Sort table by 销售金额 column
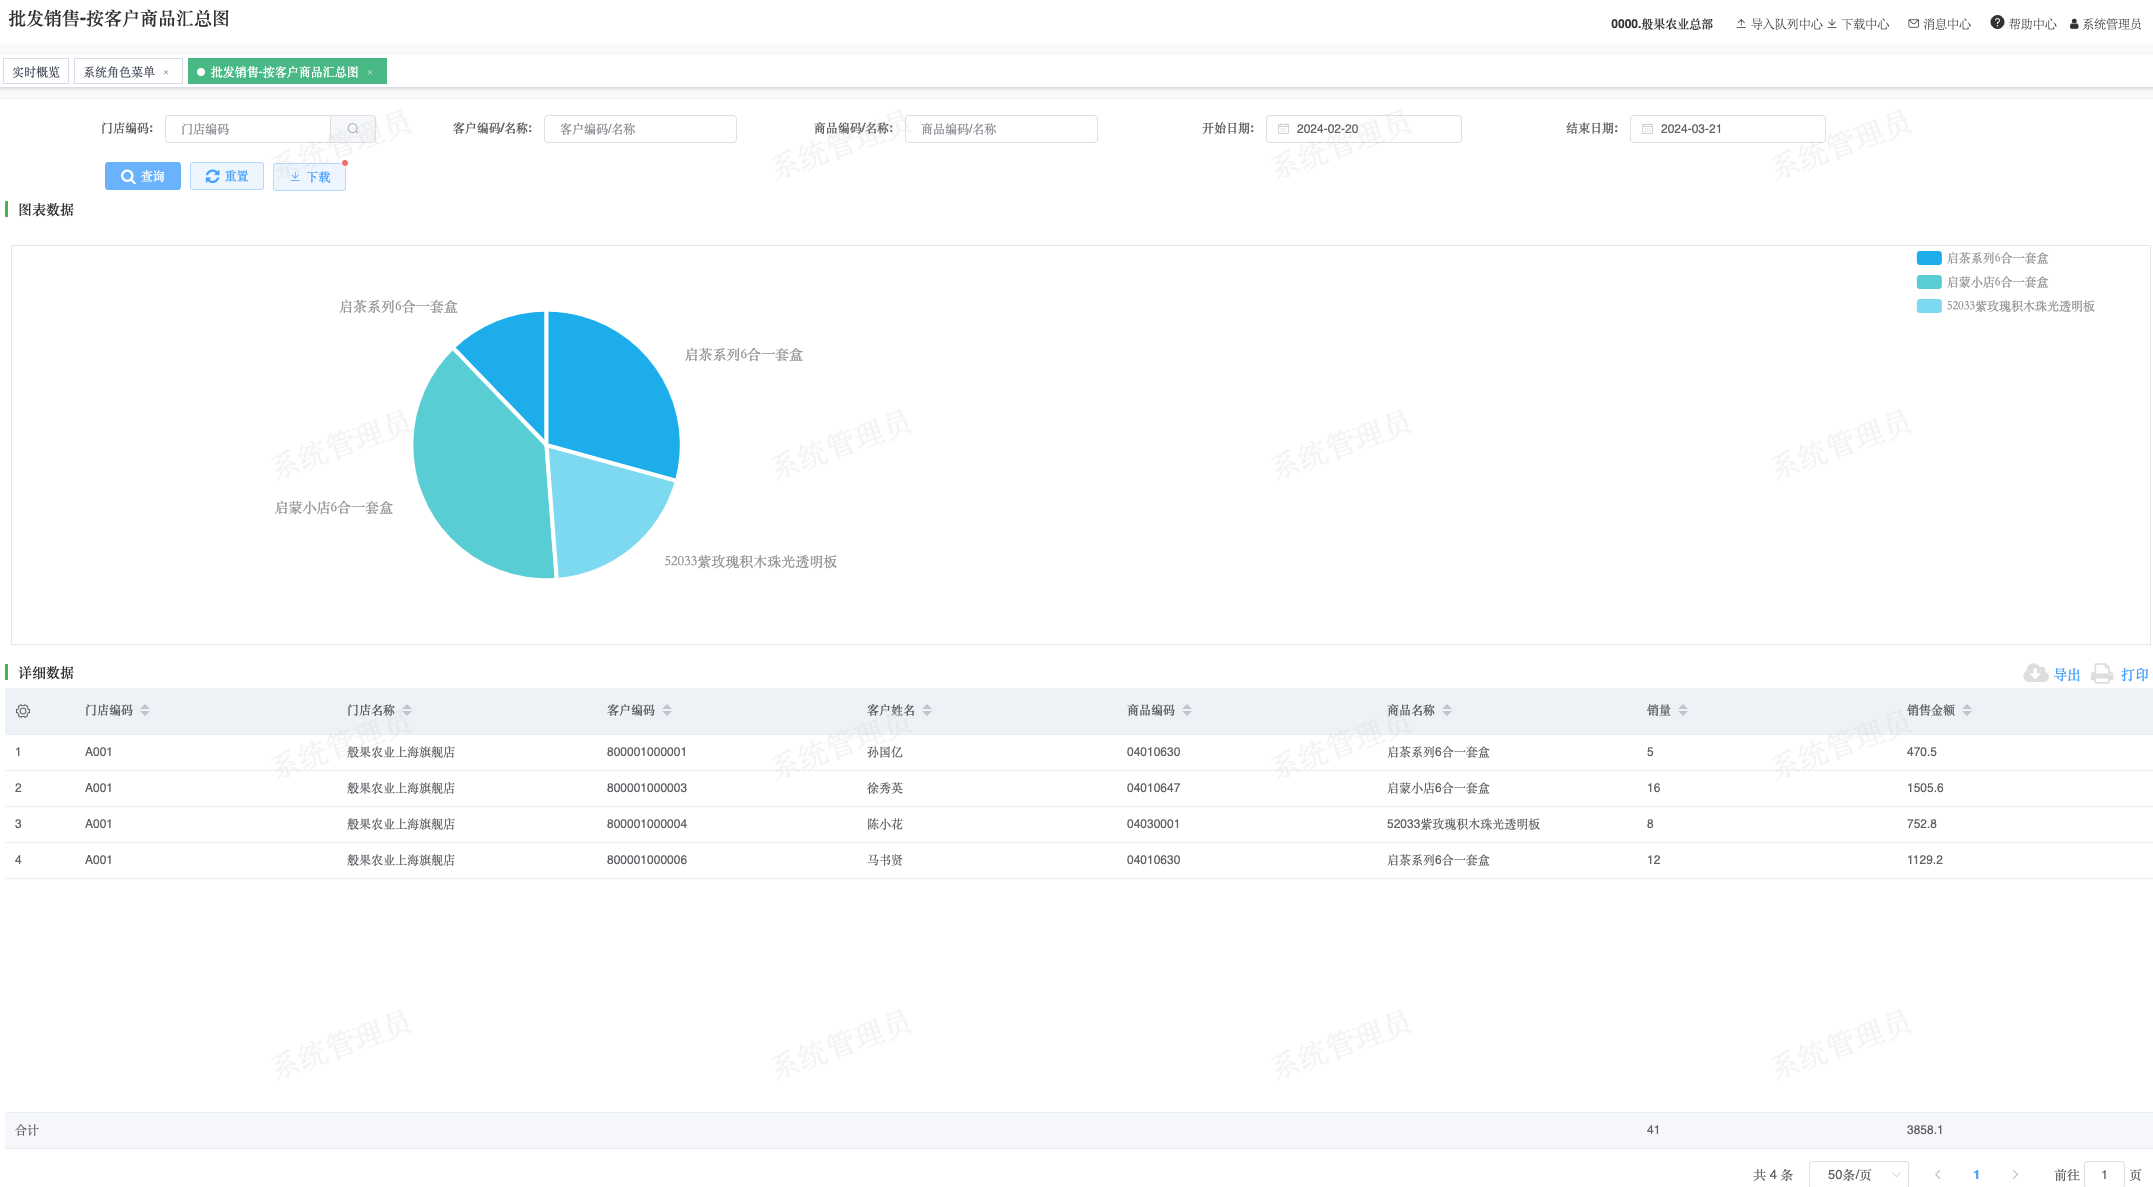The height and width of the screenshot is (1187, 2153). point(1966,710)
